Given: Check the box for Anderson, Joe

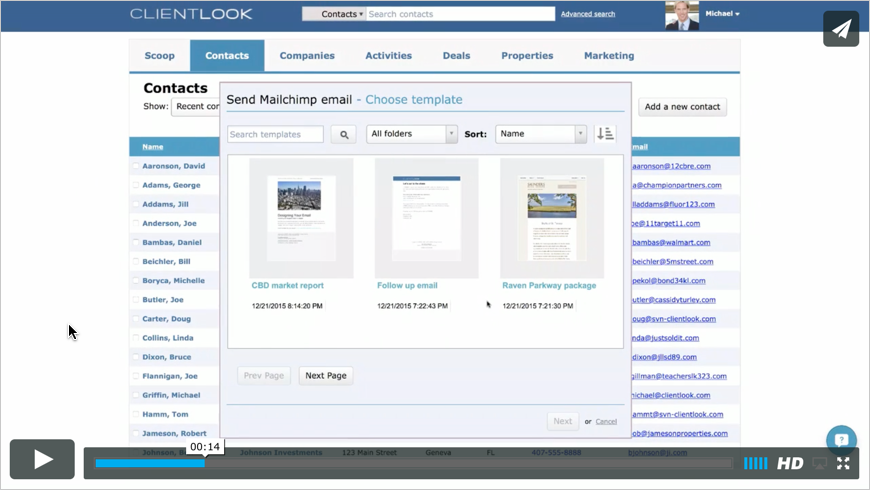Looking at the screenshot, I should click(x=135, y=223).
